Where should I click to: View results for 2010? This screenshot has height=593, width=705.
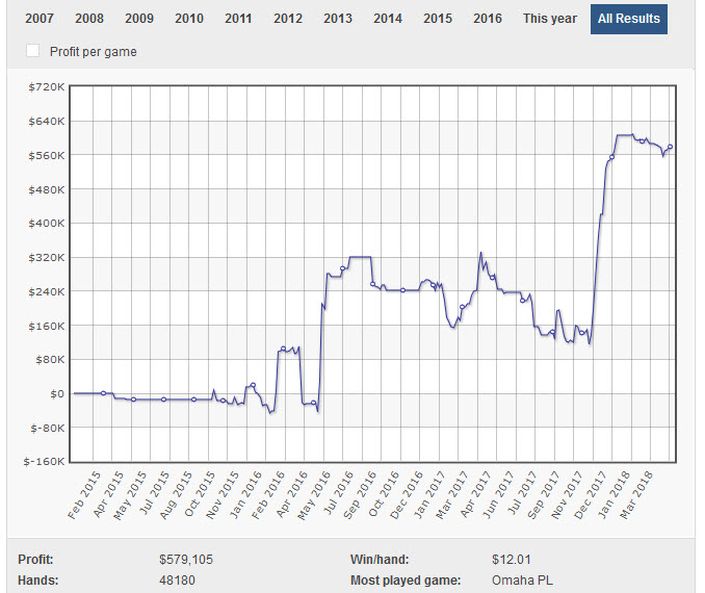(x=189, y=18)
